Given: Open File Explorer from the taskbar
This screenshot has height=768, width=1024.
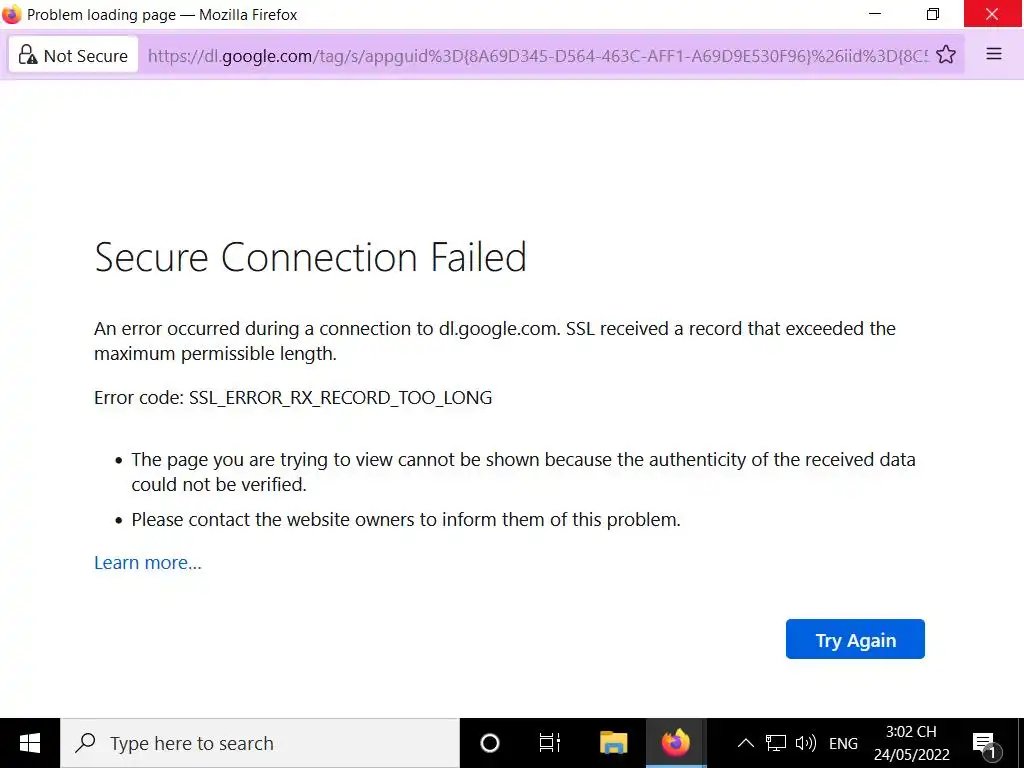Looking at the screenshot, I should [x=613, y=743].
